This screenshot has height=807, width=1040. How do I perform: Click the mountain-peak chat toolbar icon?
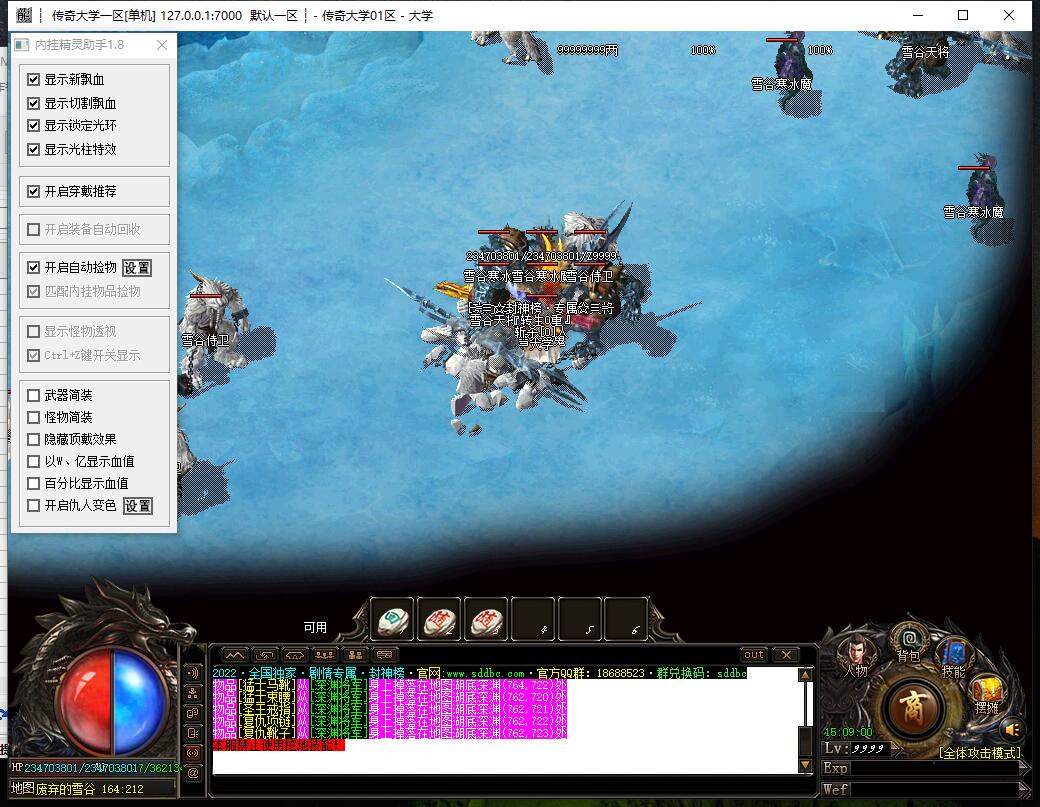[235, 655]
